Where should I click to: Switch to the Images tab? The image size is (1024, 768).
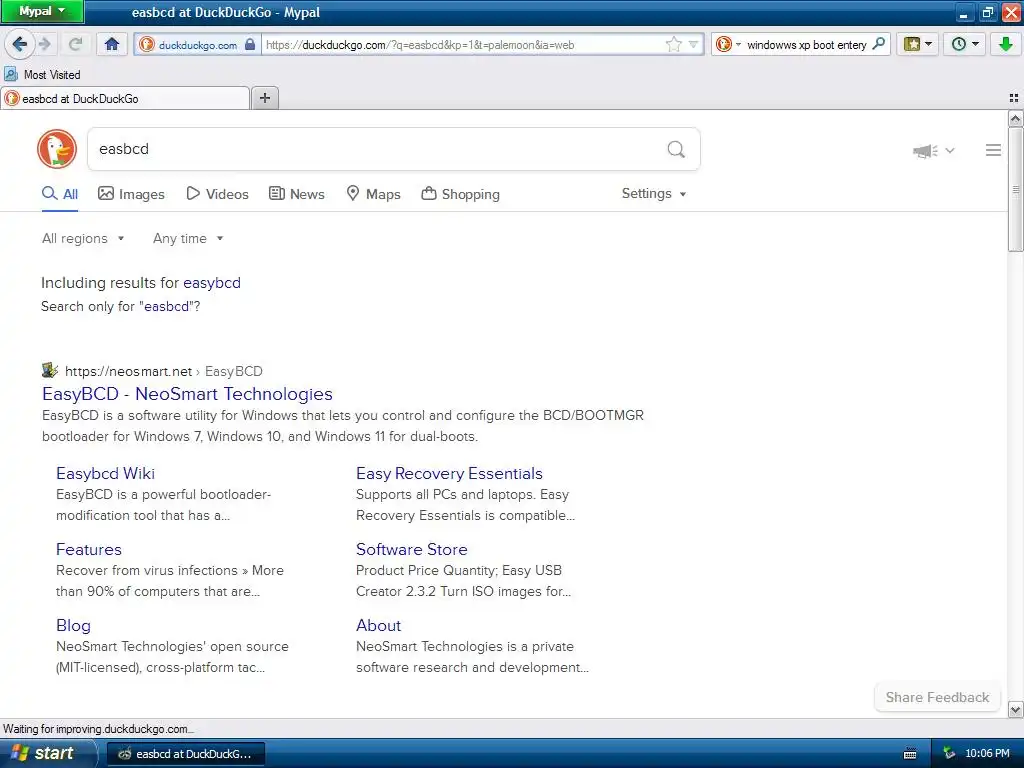[x=131, y=194]
